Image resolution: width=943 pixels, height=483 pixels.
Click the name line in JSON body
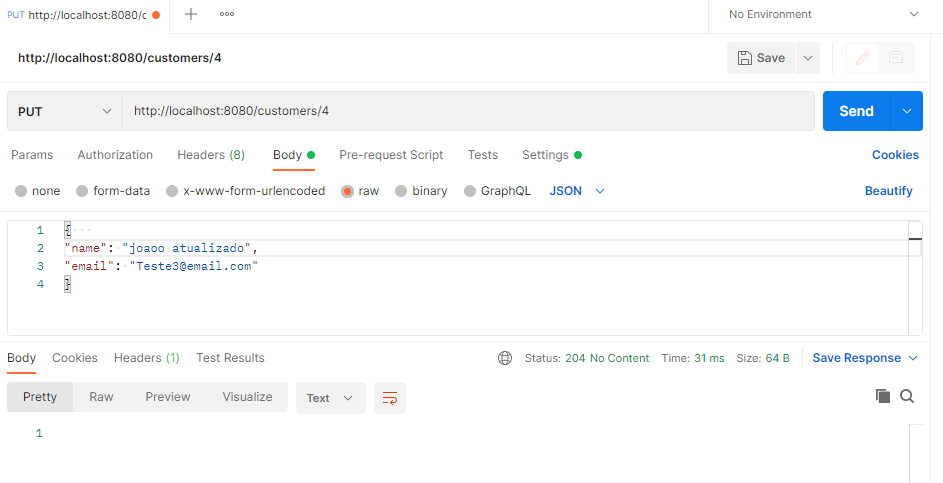(161, 248)
